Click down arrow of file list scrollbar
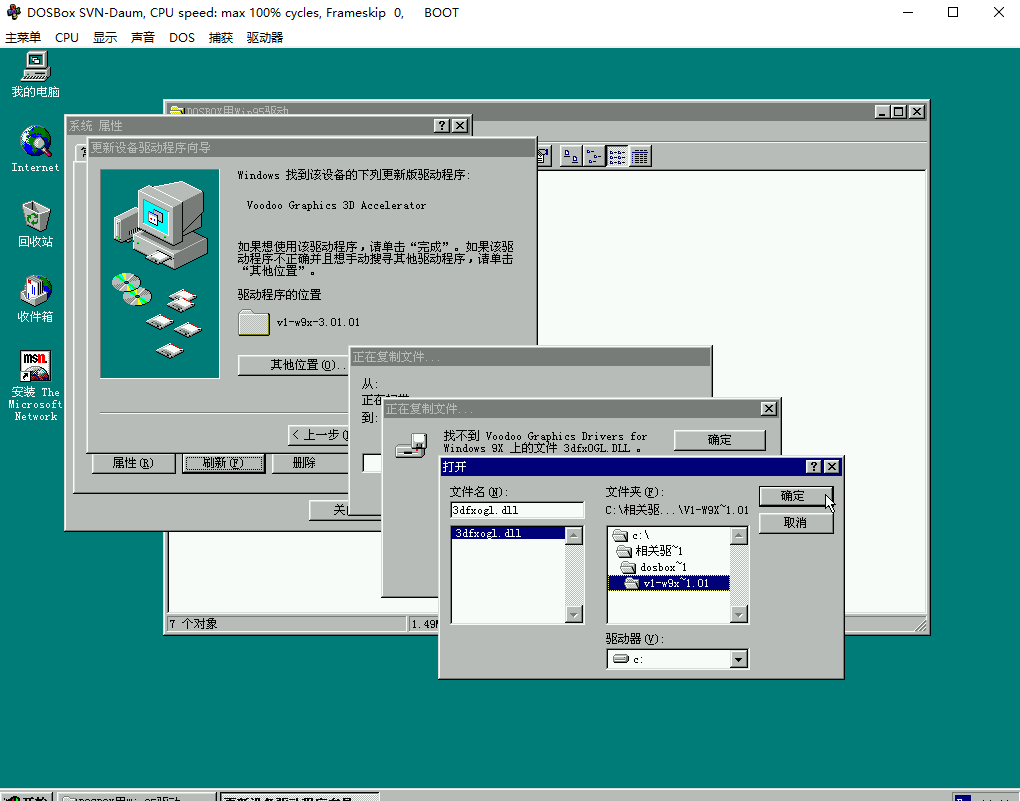 [x=574, y=614]
